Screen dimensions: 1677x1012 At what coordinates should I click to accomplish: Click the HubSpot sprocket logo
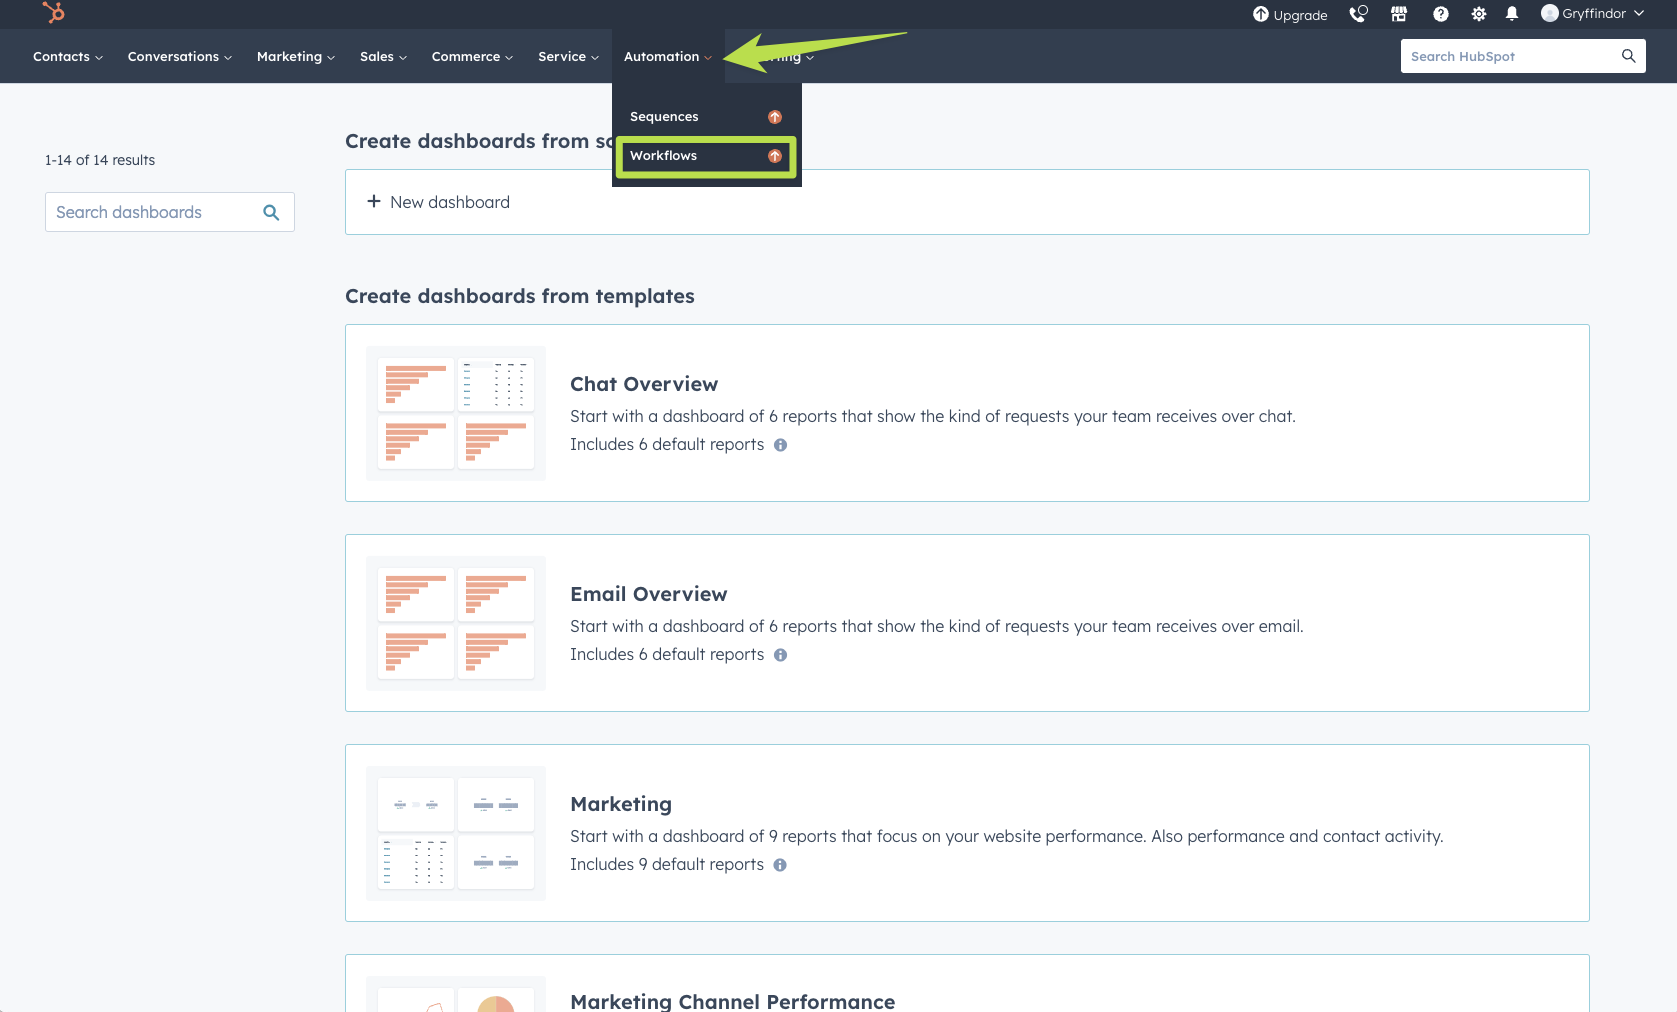coord(54,13)
